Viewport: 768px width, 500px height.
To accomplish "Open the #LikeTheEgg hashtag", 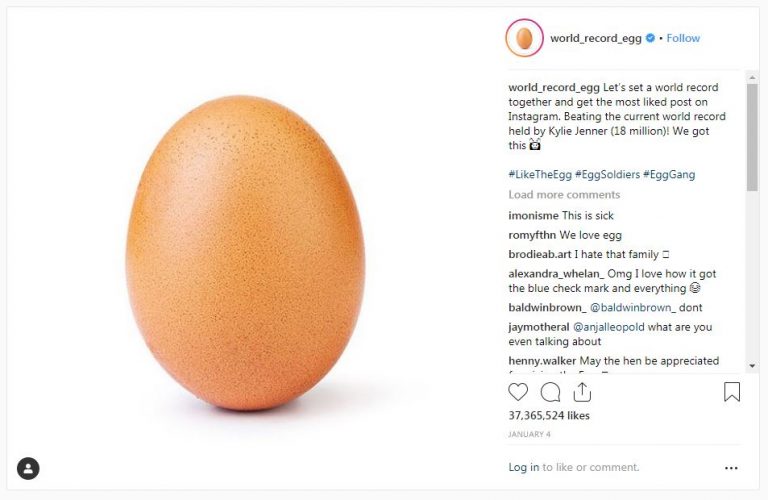I will tap(539, 174).
